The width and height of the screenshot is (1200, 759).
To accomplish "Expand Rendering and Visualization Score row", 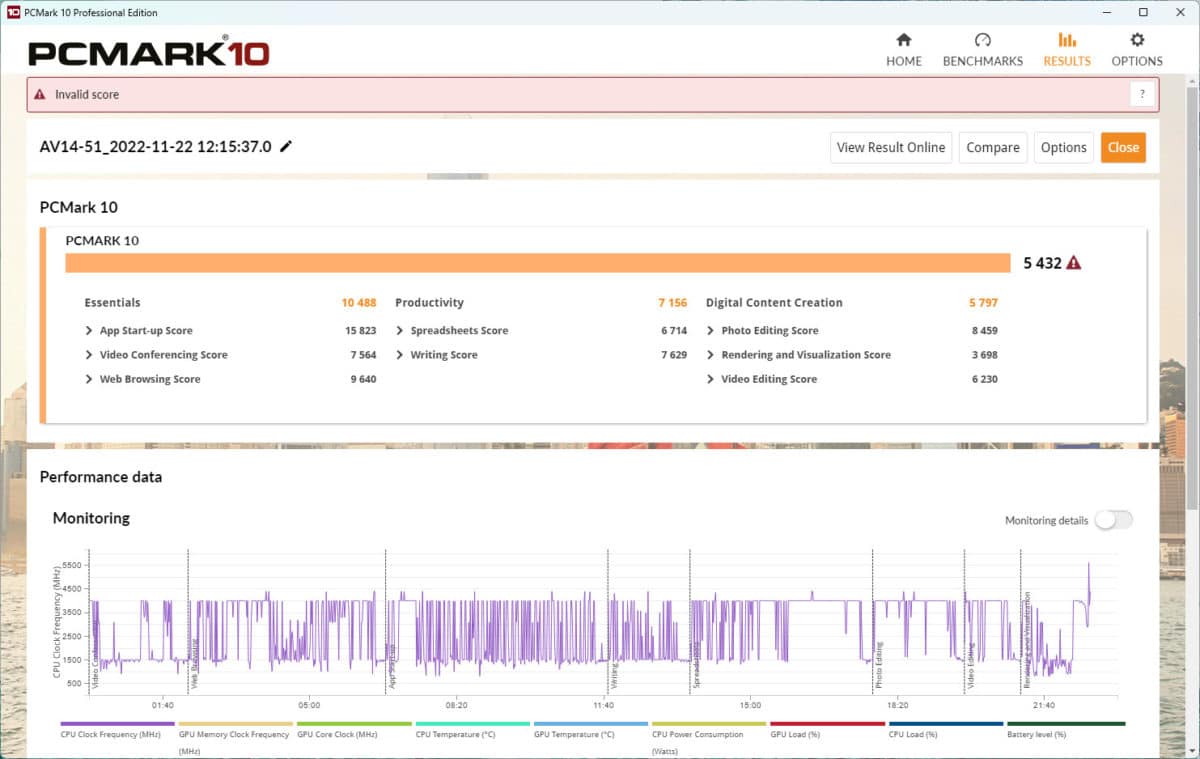I will tap(711, 355).
